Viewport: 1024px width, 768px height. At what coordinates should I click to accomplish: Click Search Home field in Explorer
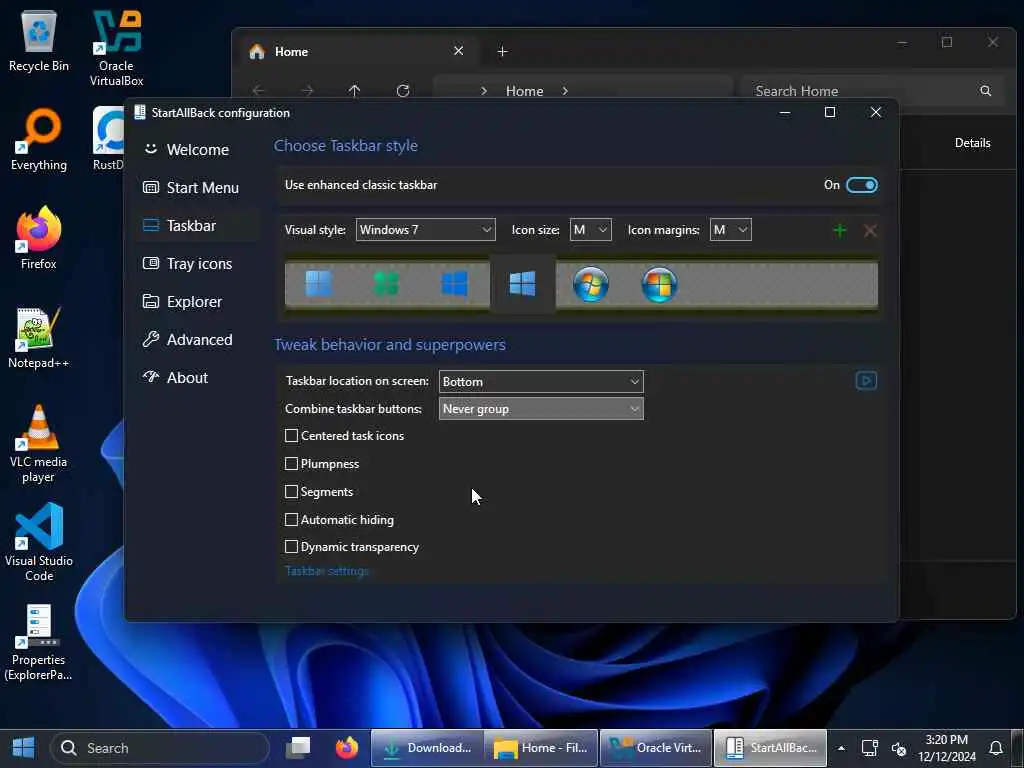(x=871, y=91)
